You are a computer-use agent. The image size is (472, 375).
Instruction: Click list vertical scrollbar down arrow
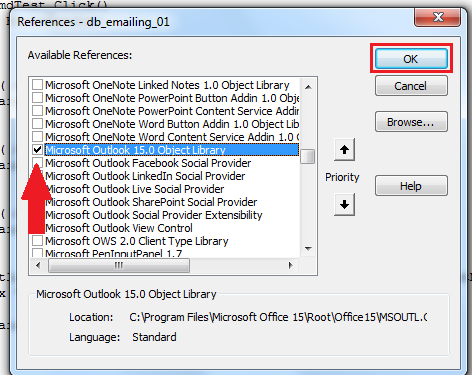point(308,249)
